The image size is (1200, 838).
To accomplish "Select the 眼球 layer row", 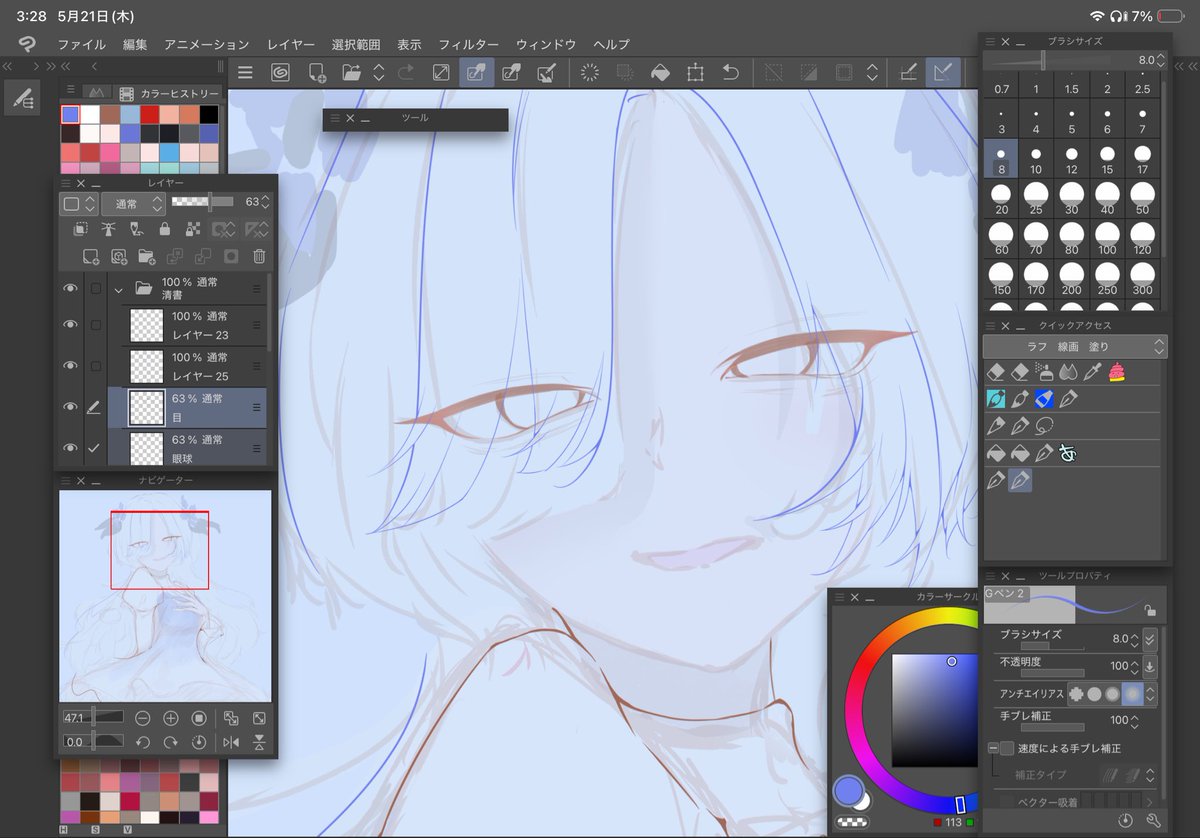I will pyautogui.click(x=187, y=447).
